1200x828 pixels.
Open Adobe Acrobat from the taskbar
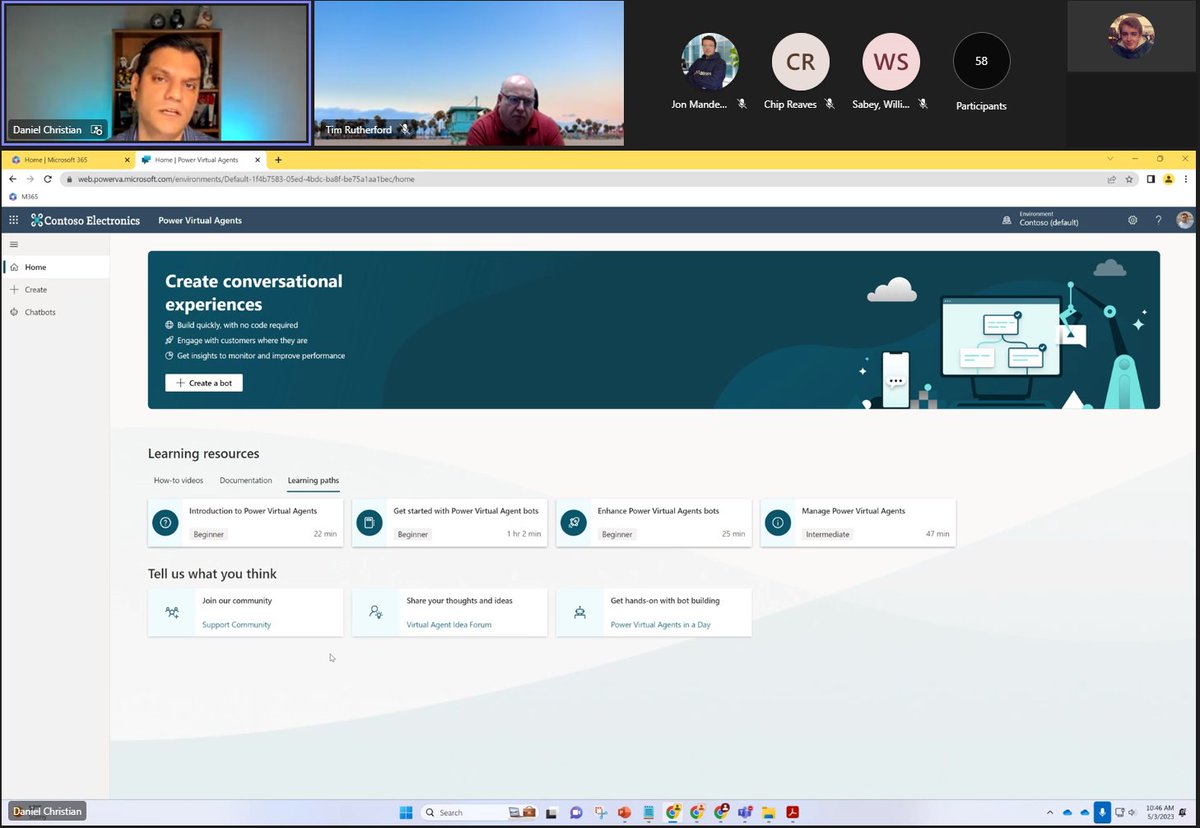pos(793,812)
